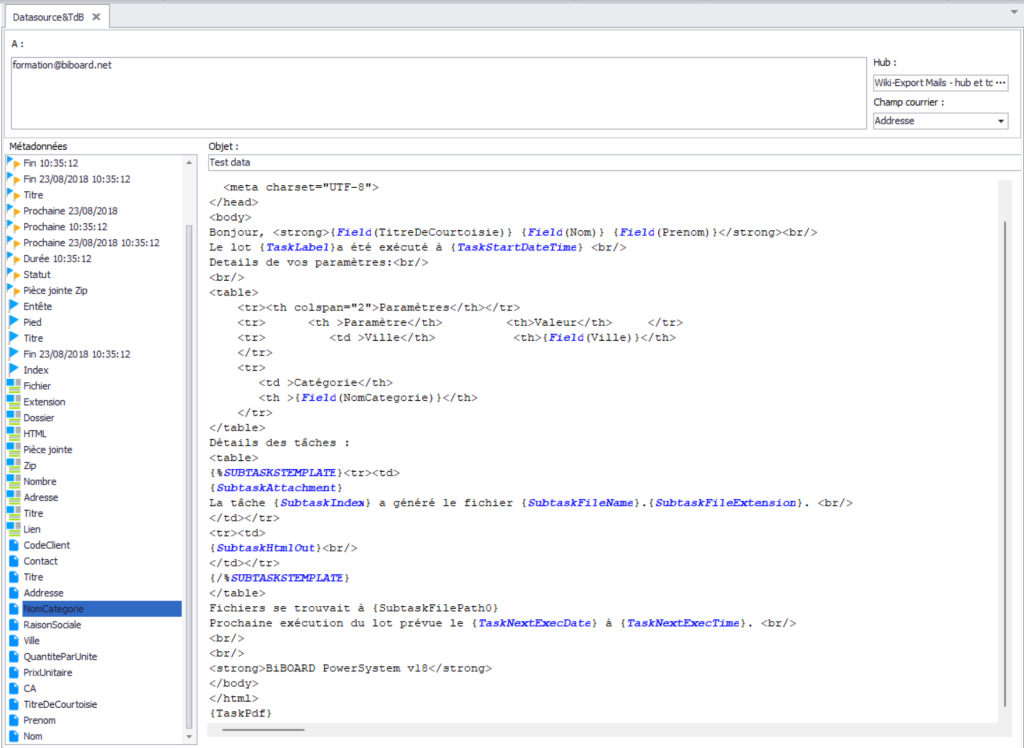1024x748 pixels.
Task: Click 'SubtaskFileExtension' in the editor
Action: (726, 502)
